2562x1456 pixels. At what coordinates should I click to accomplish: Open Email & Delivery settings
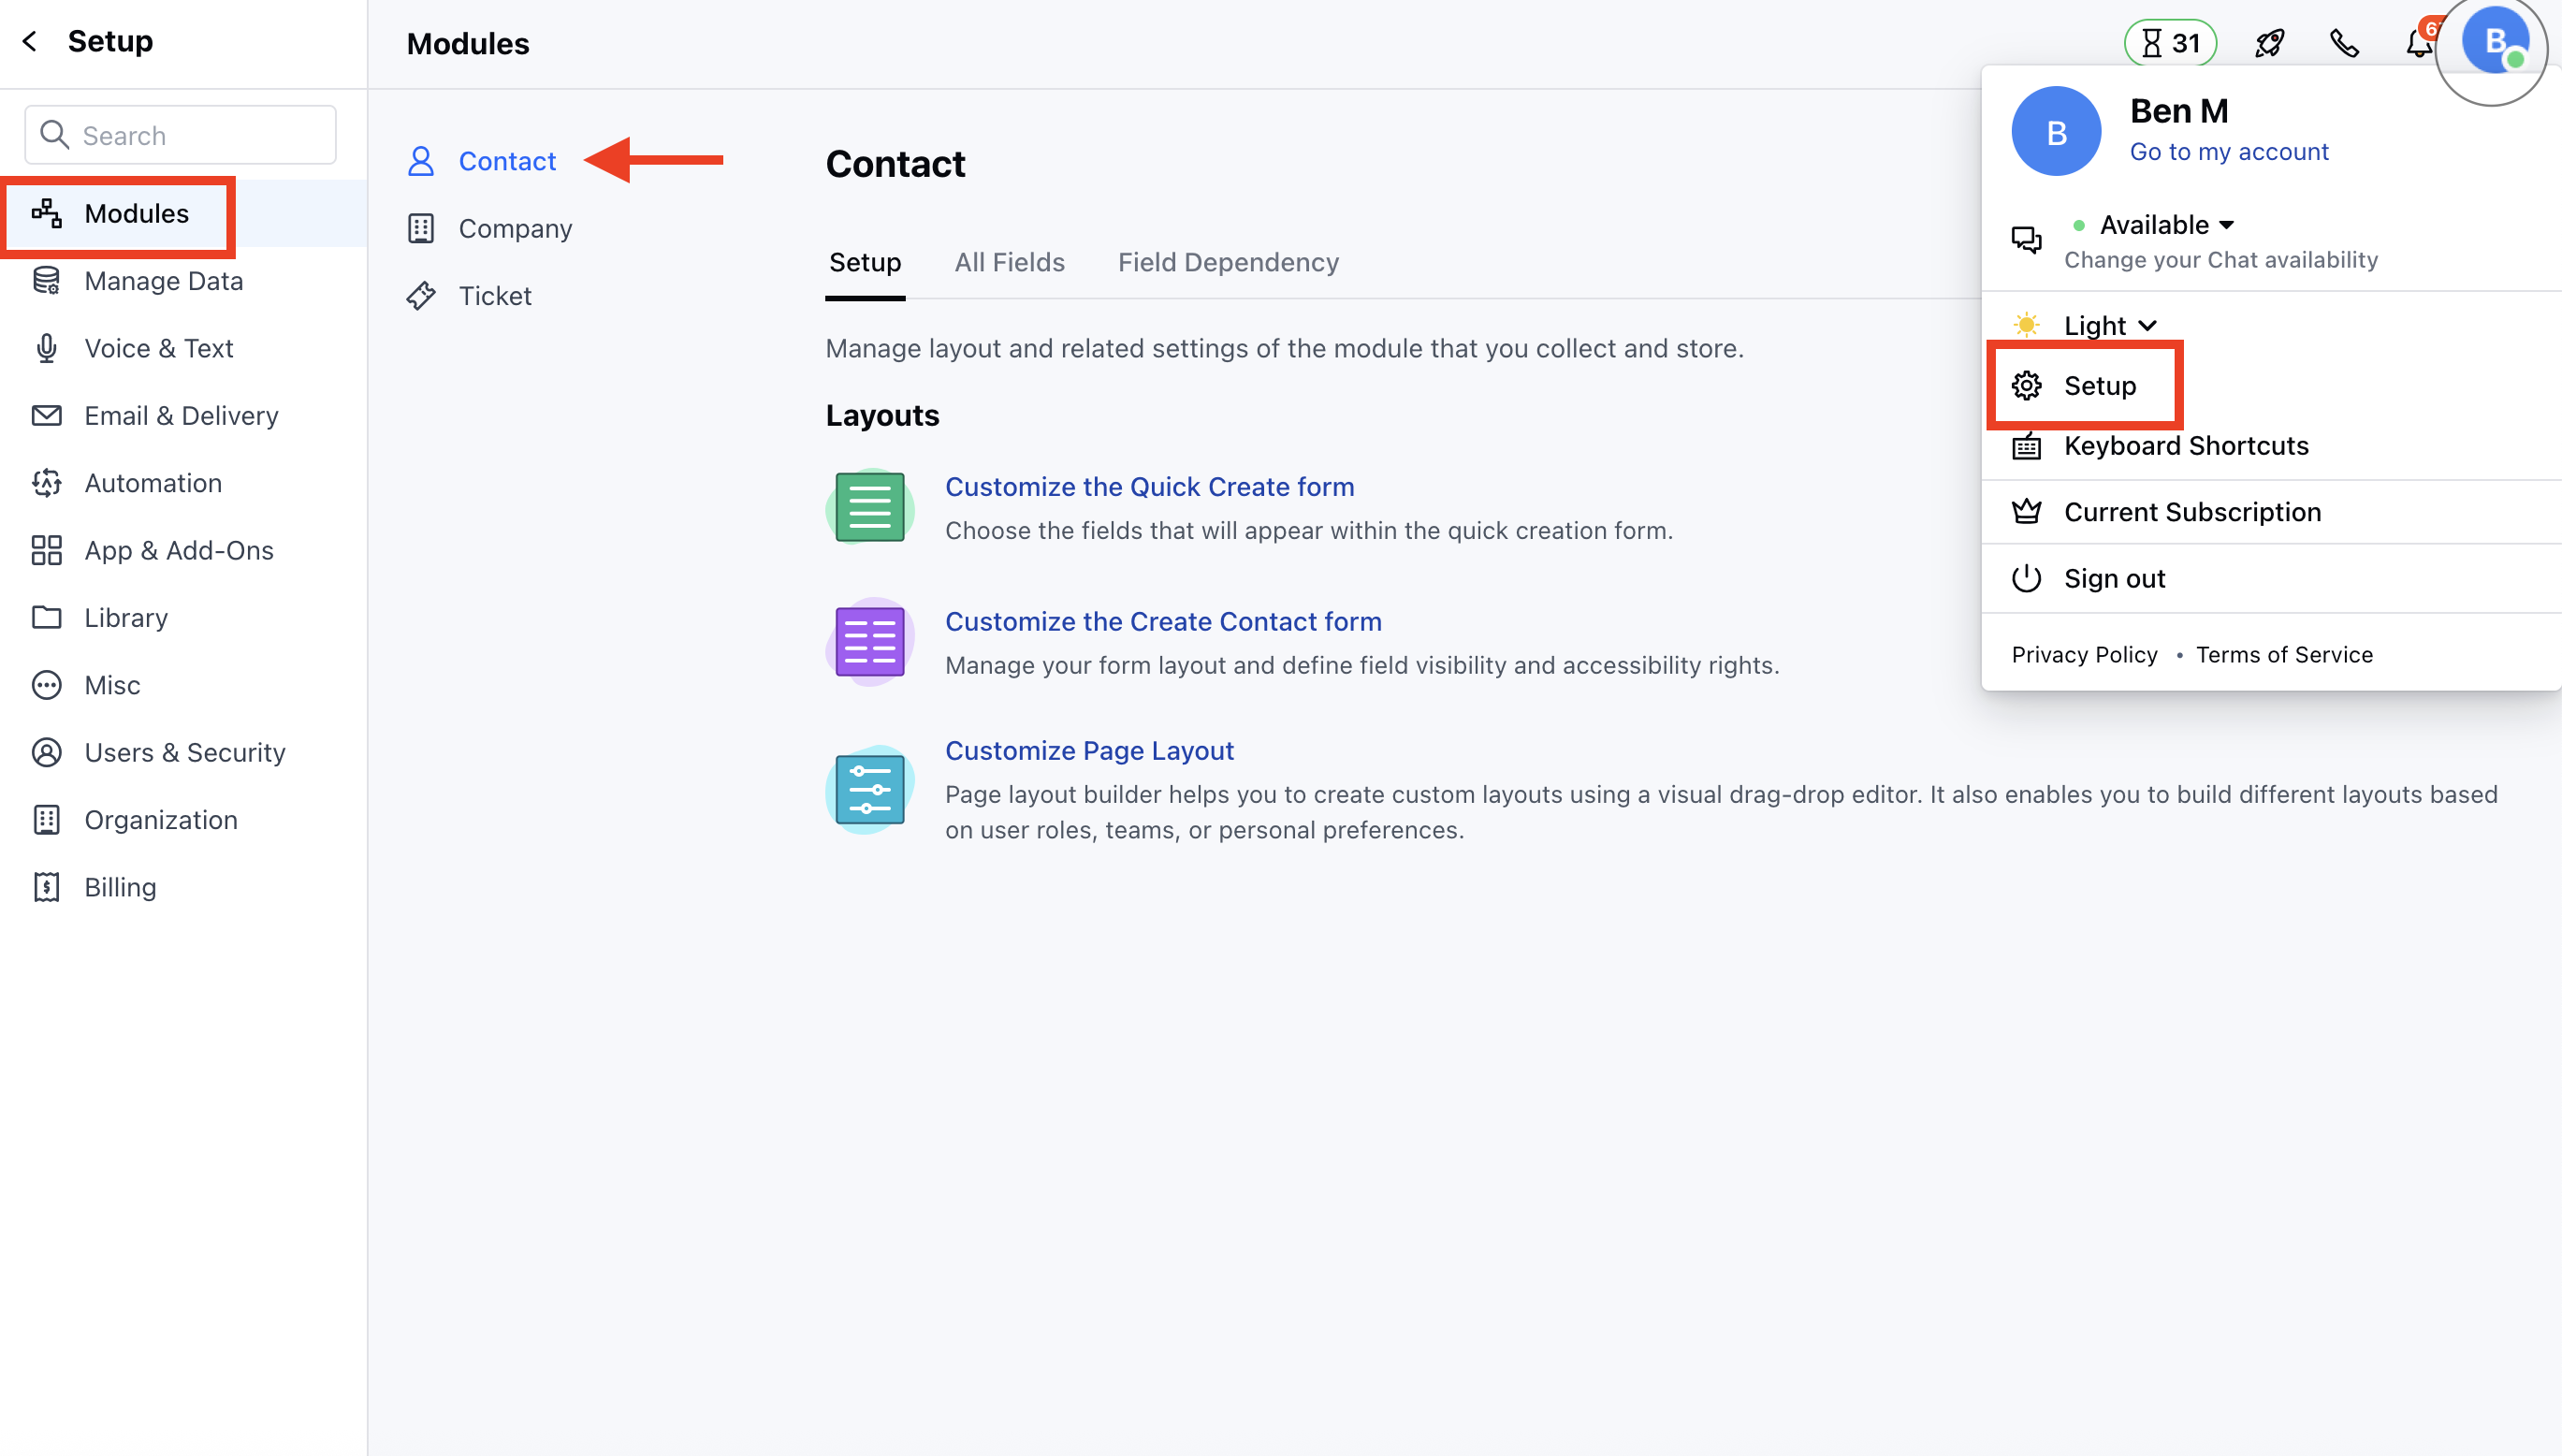coord(181,415)
